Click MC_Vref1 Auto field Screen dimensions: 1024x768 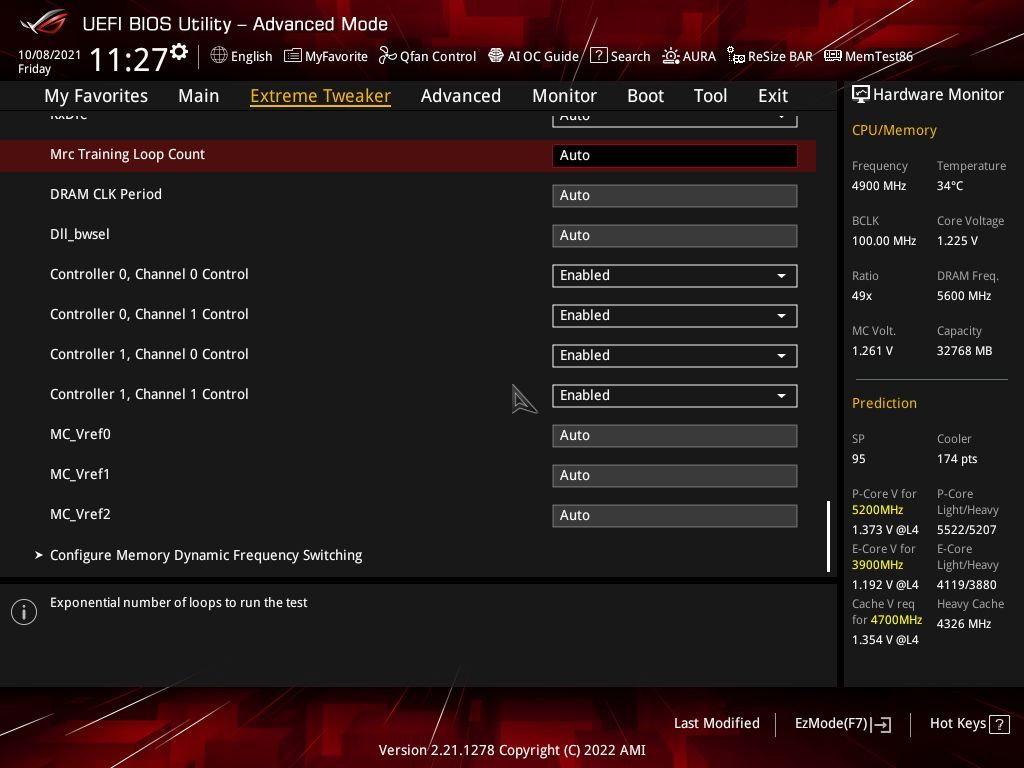675,475
